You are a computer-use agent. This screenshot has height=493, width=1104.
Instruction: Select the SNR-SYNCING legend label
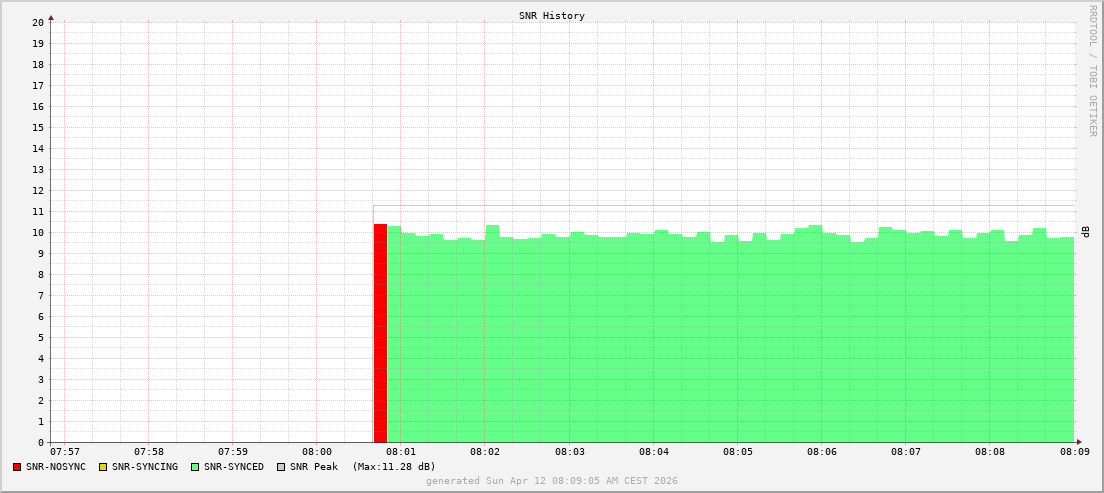pyautogui.click(x=145, y=467)
